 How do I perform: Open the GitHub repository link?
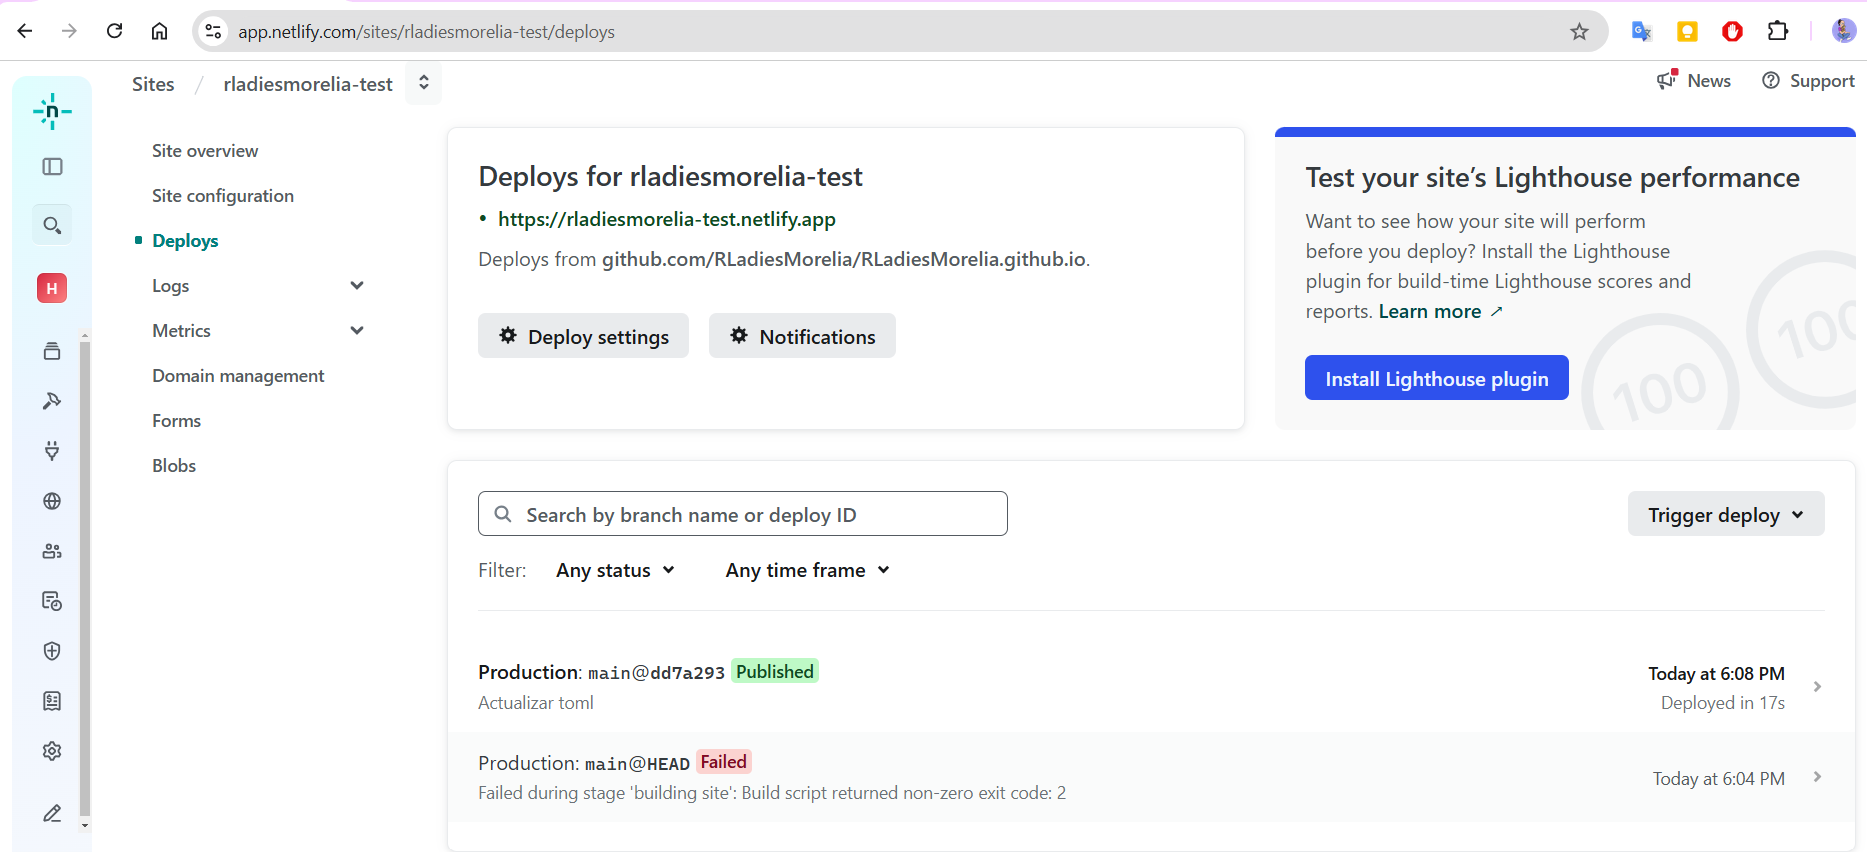[x=844, y=259]
